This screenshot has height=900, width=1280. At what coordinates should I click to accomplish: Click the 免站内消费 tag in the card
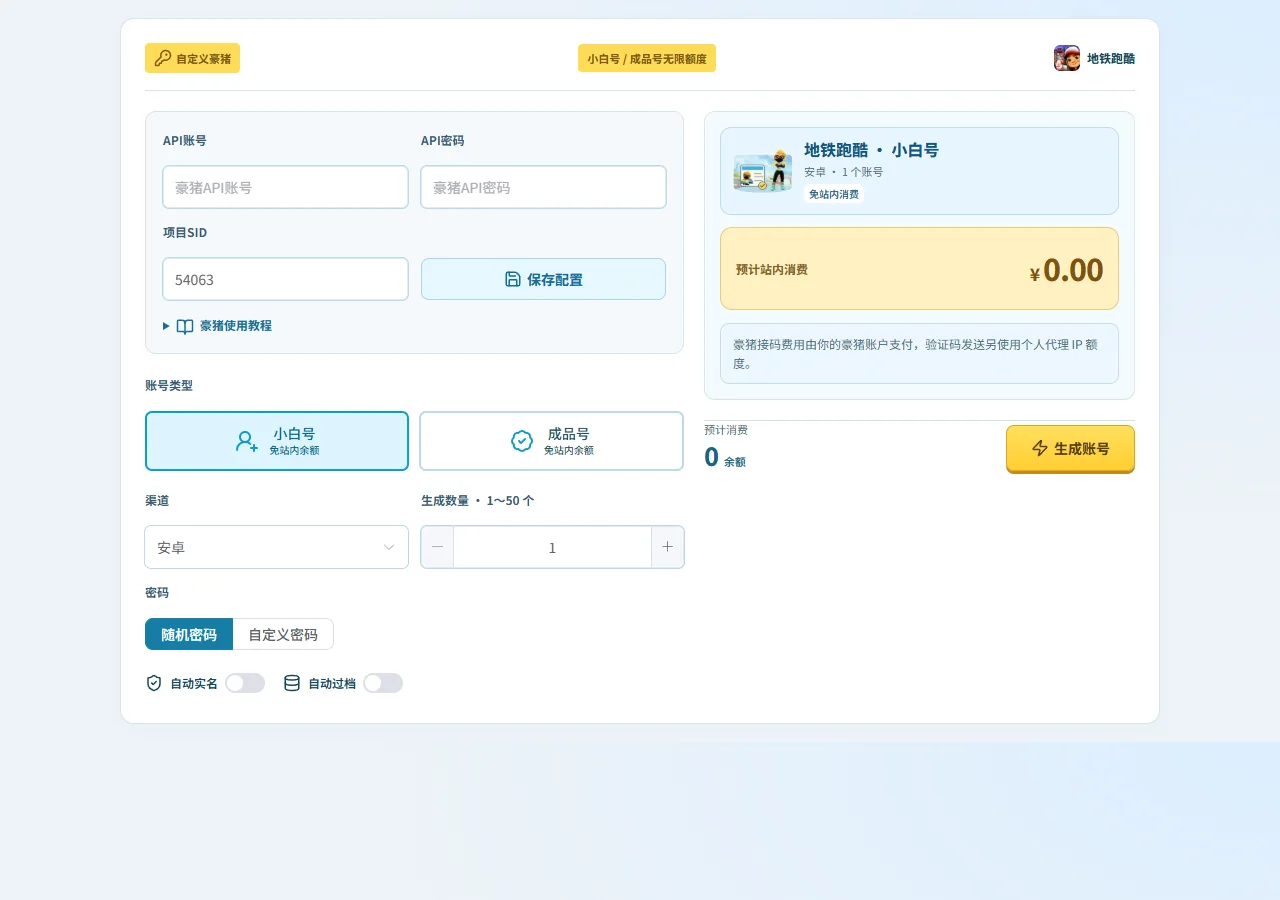click(834, 194)
